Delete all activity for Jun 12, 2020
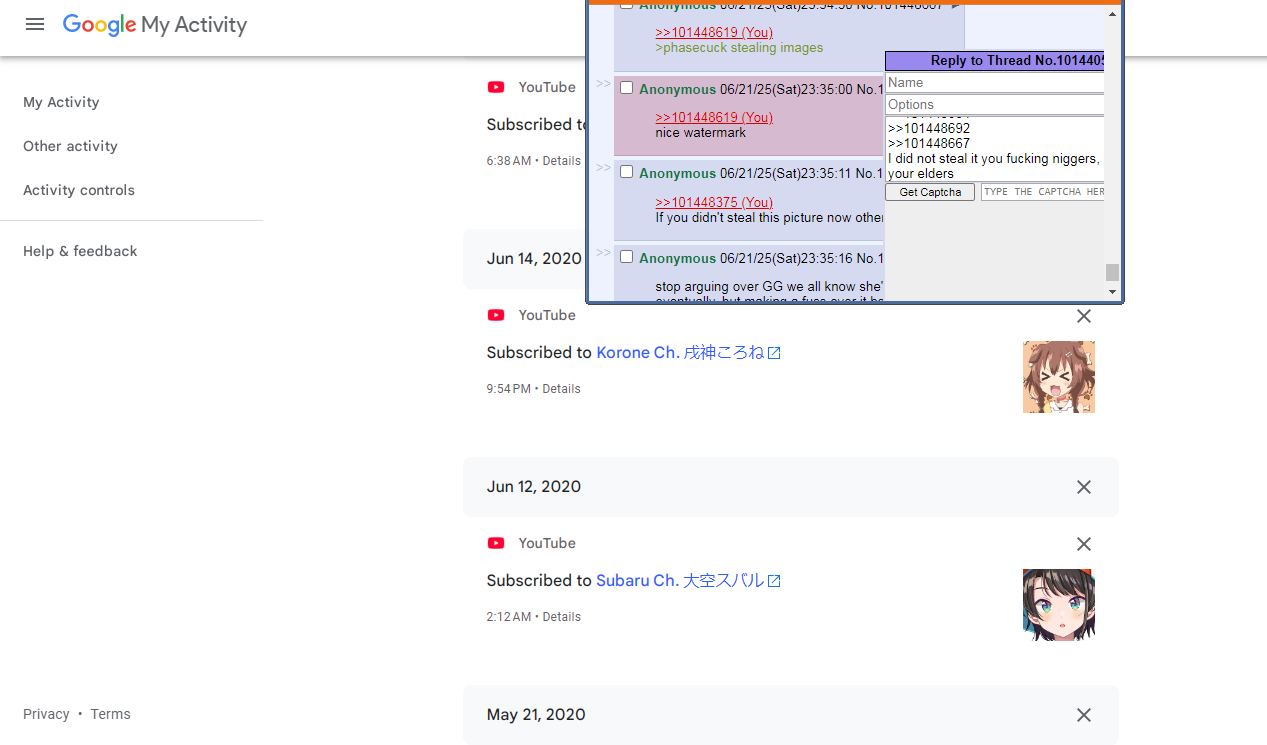 (1084, 487)
